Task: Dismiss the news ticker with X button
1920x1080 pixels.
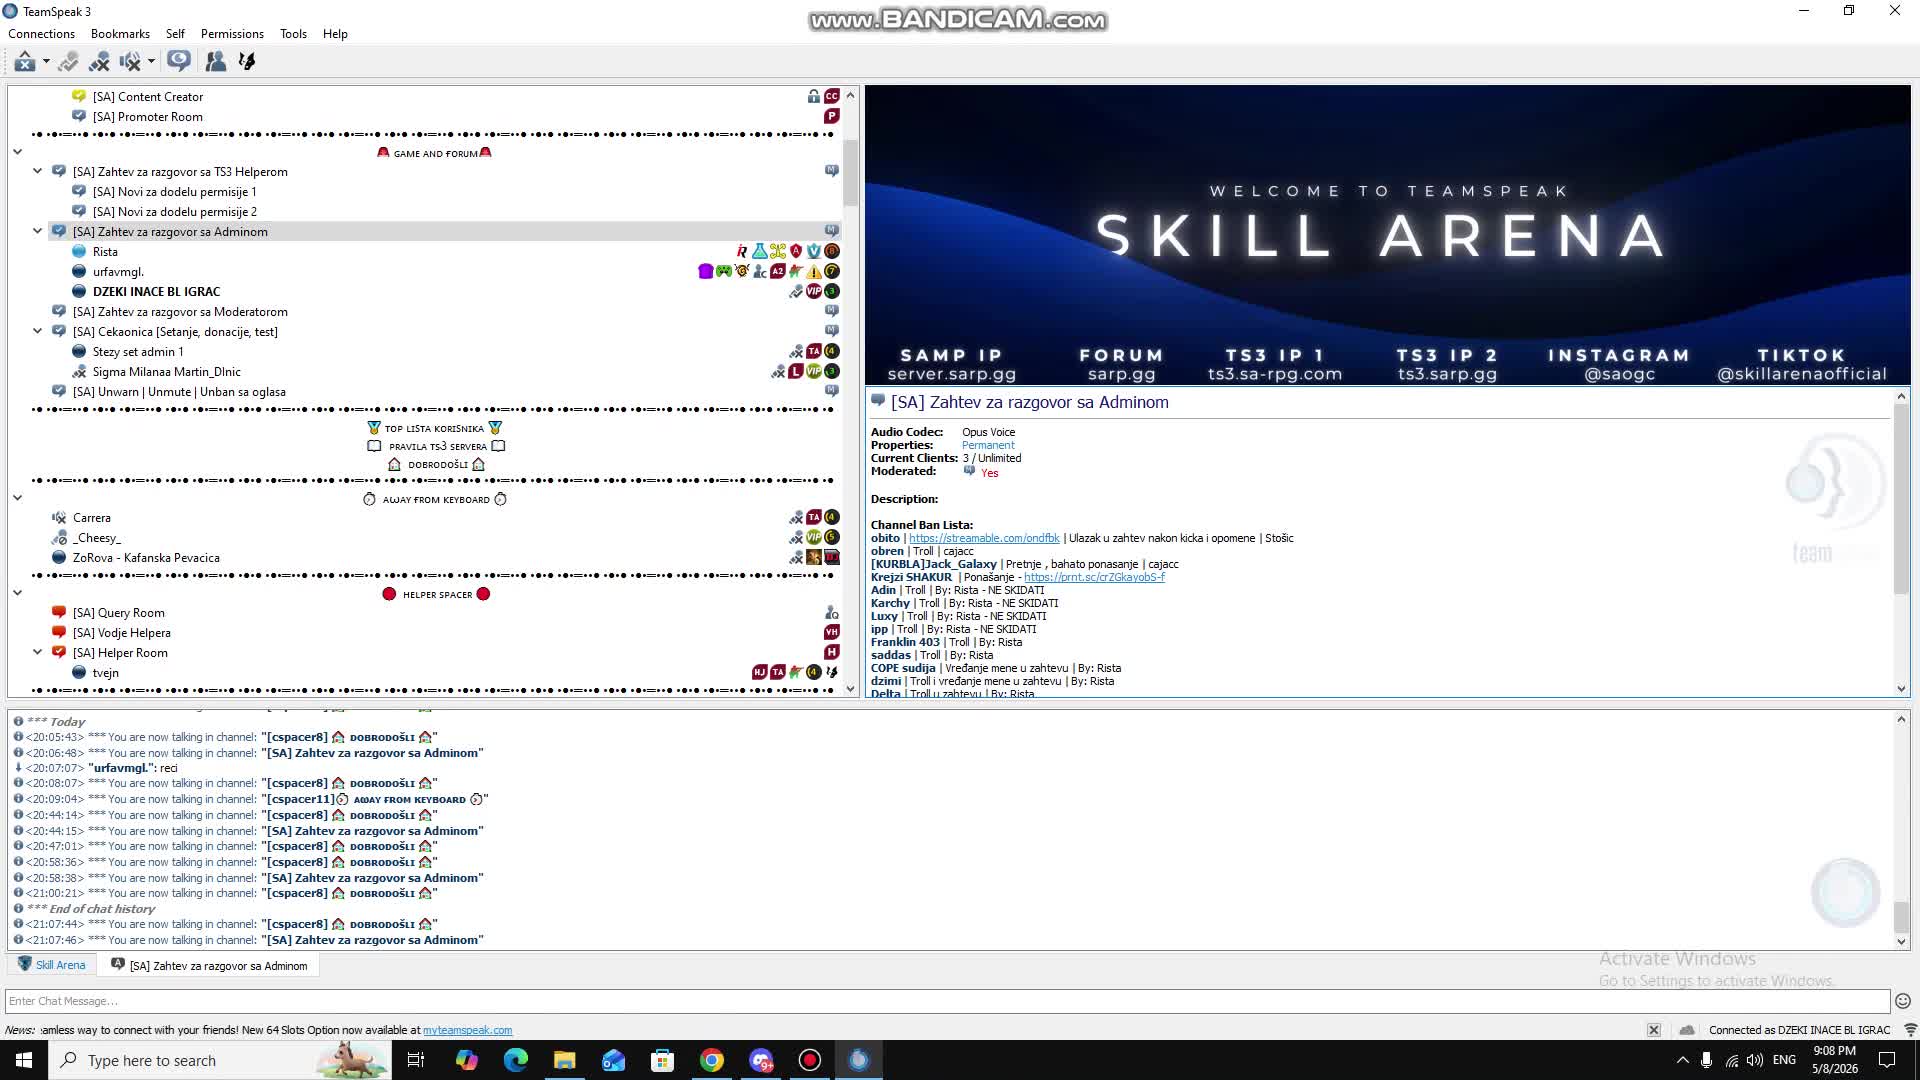Action: pyautogui.click(x=1654, y=1030)
